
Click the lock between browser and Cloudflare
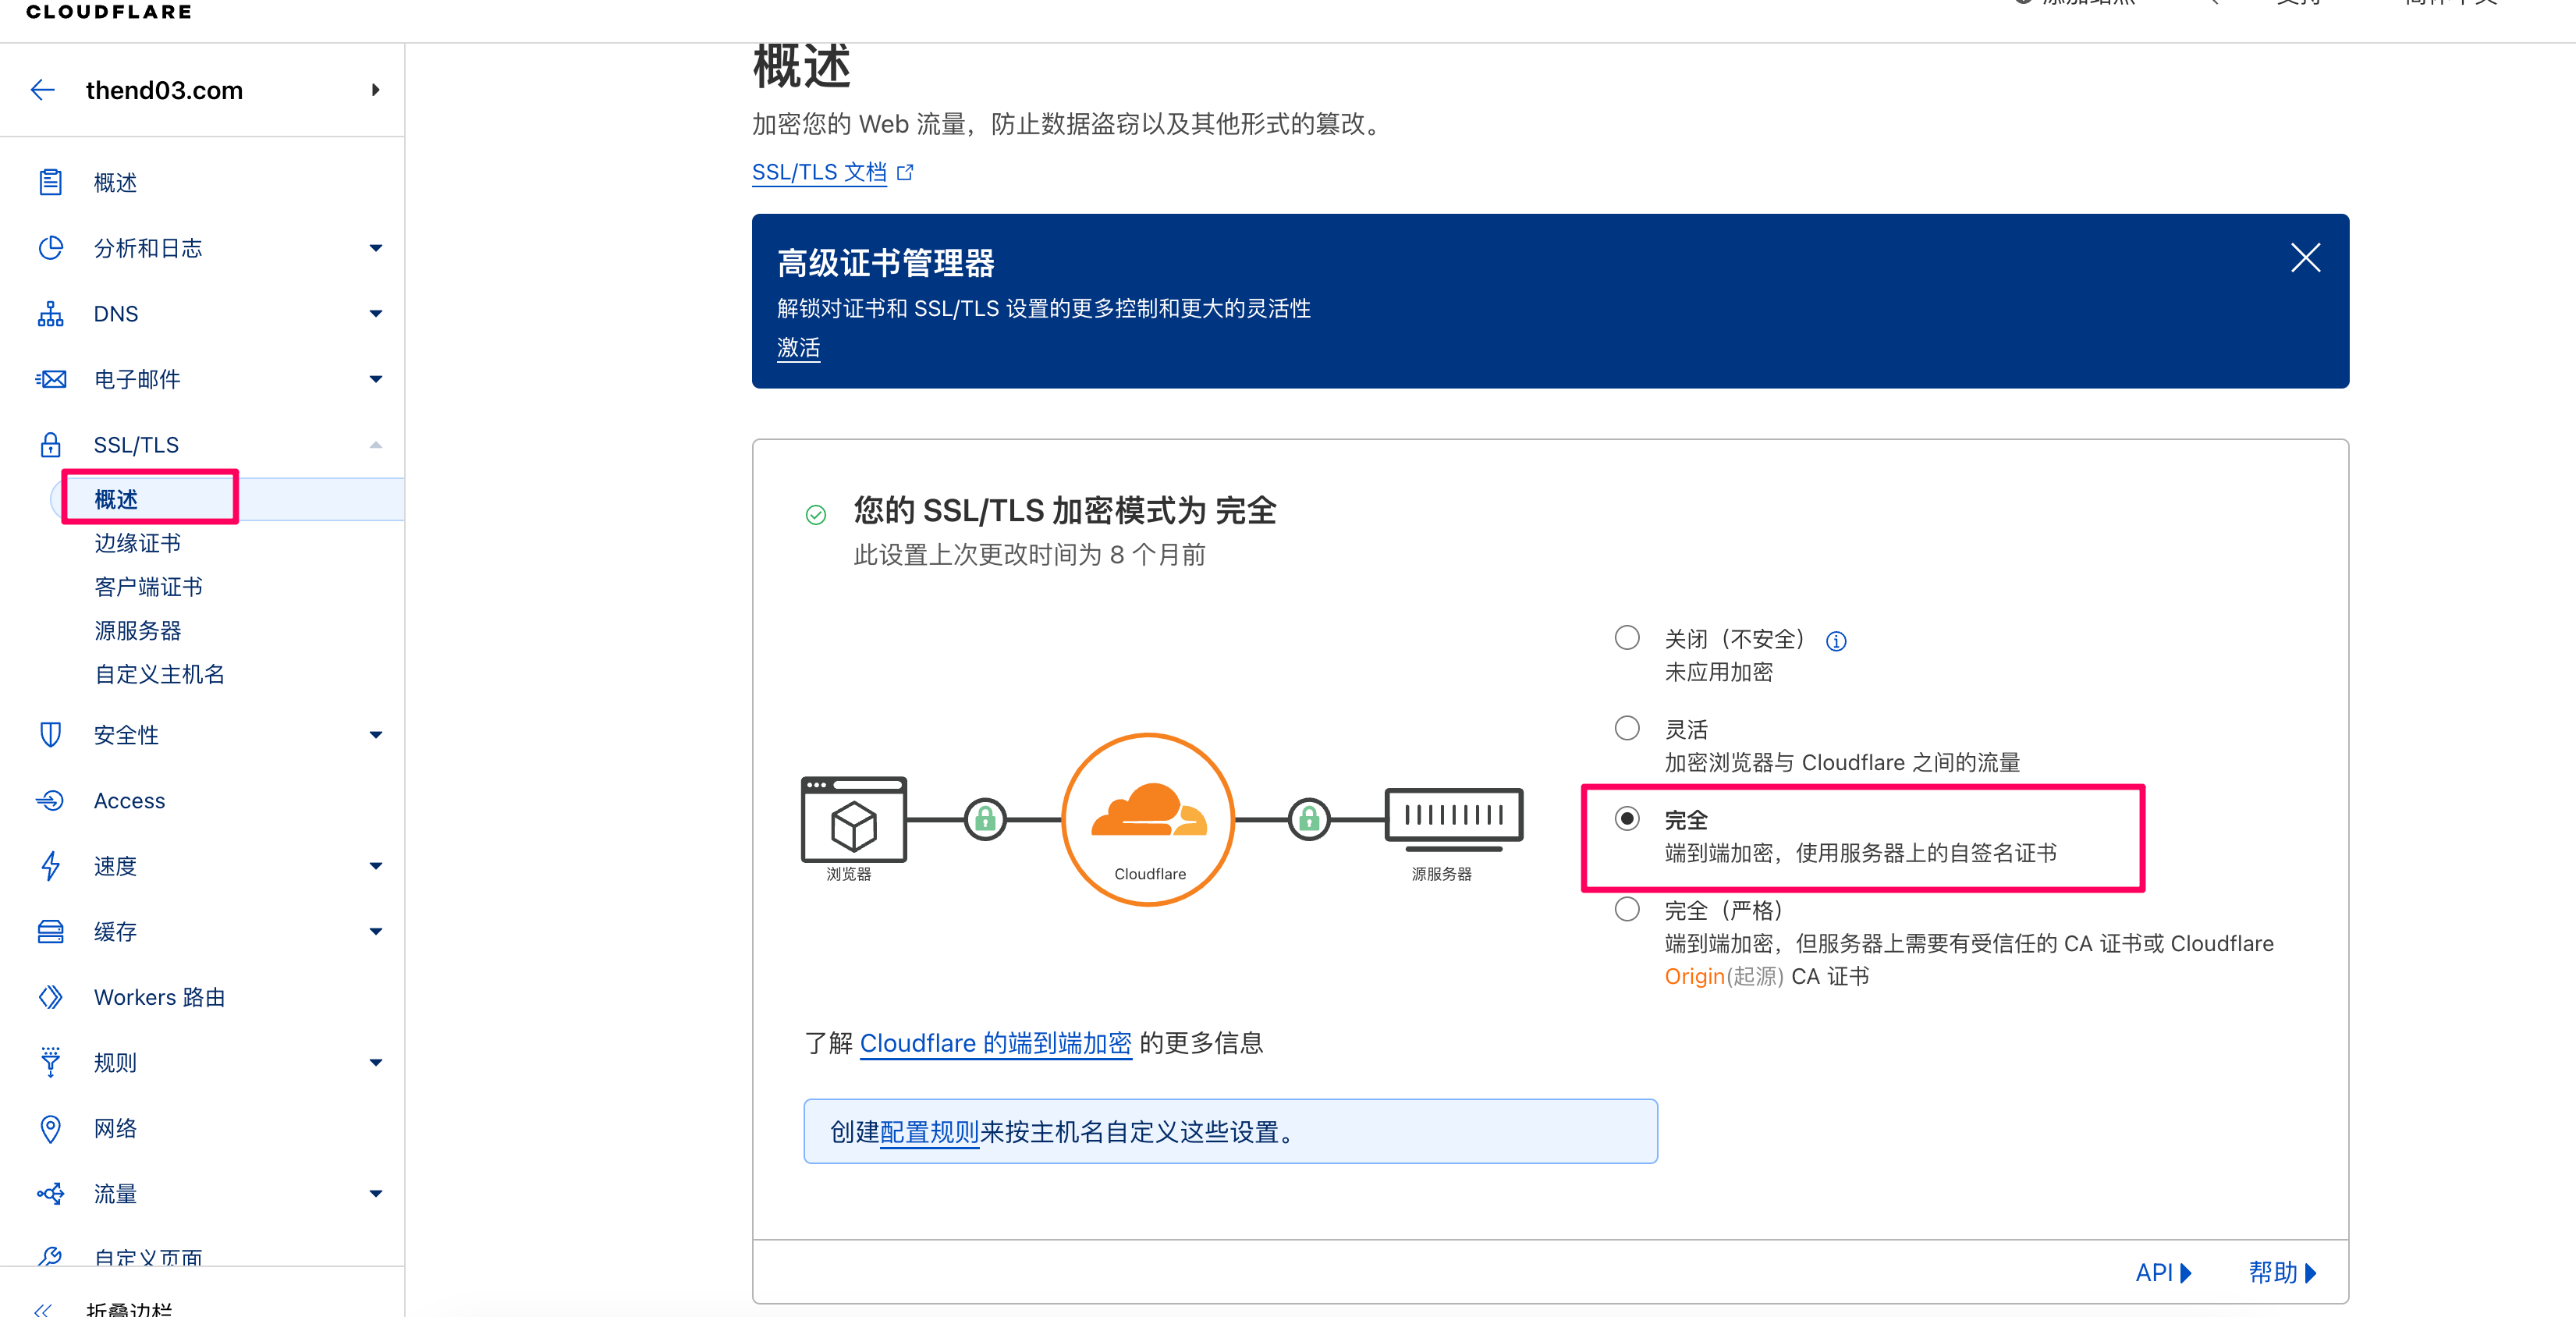point(985,820)
